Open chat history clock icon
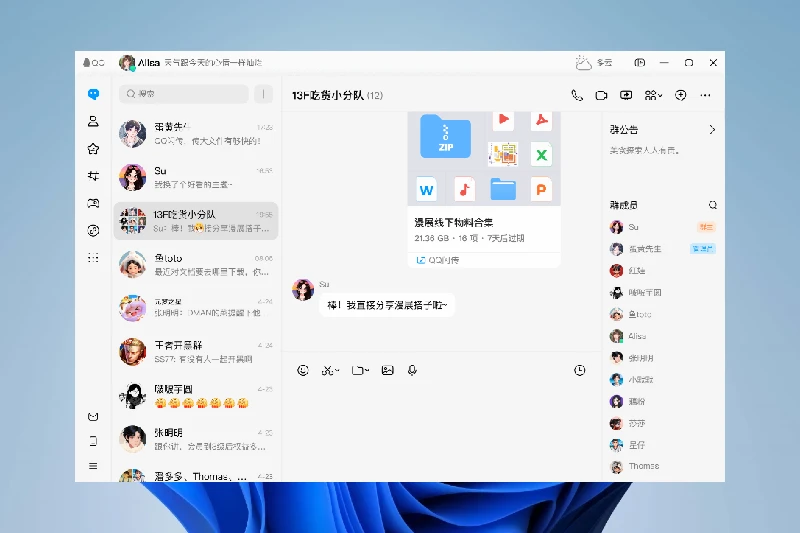Image resolution: width=800 pixels, height=533 pixels. (580, 370)
